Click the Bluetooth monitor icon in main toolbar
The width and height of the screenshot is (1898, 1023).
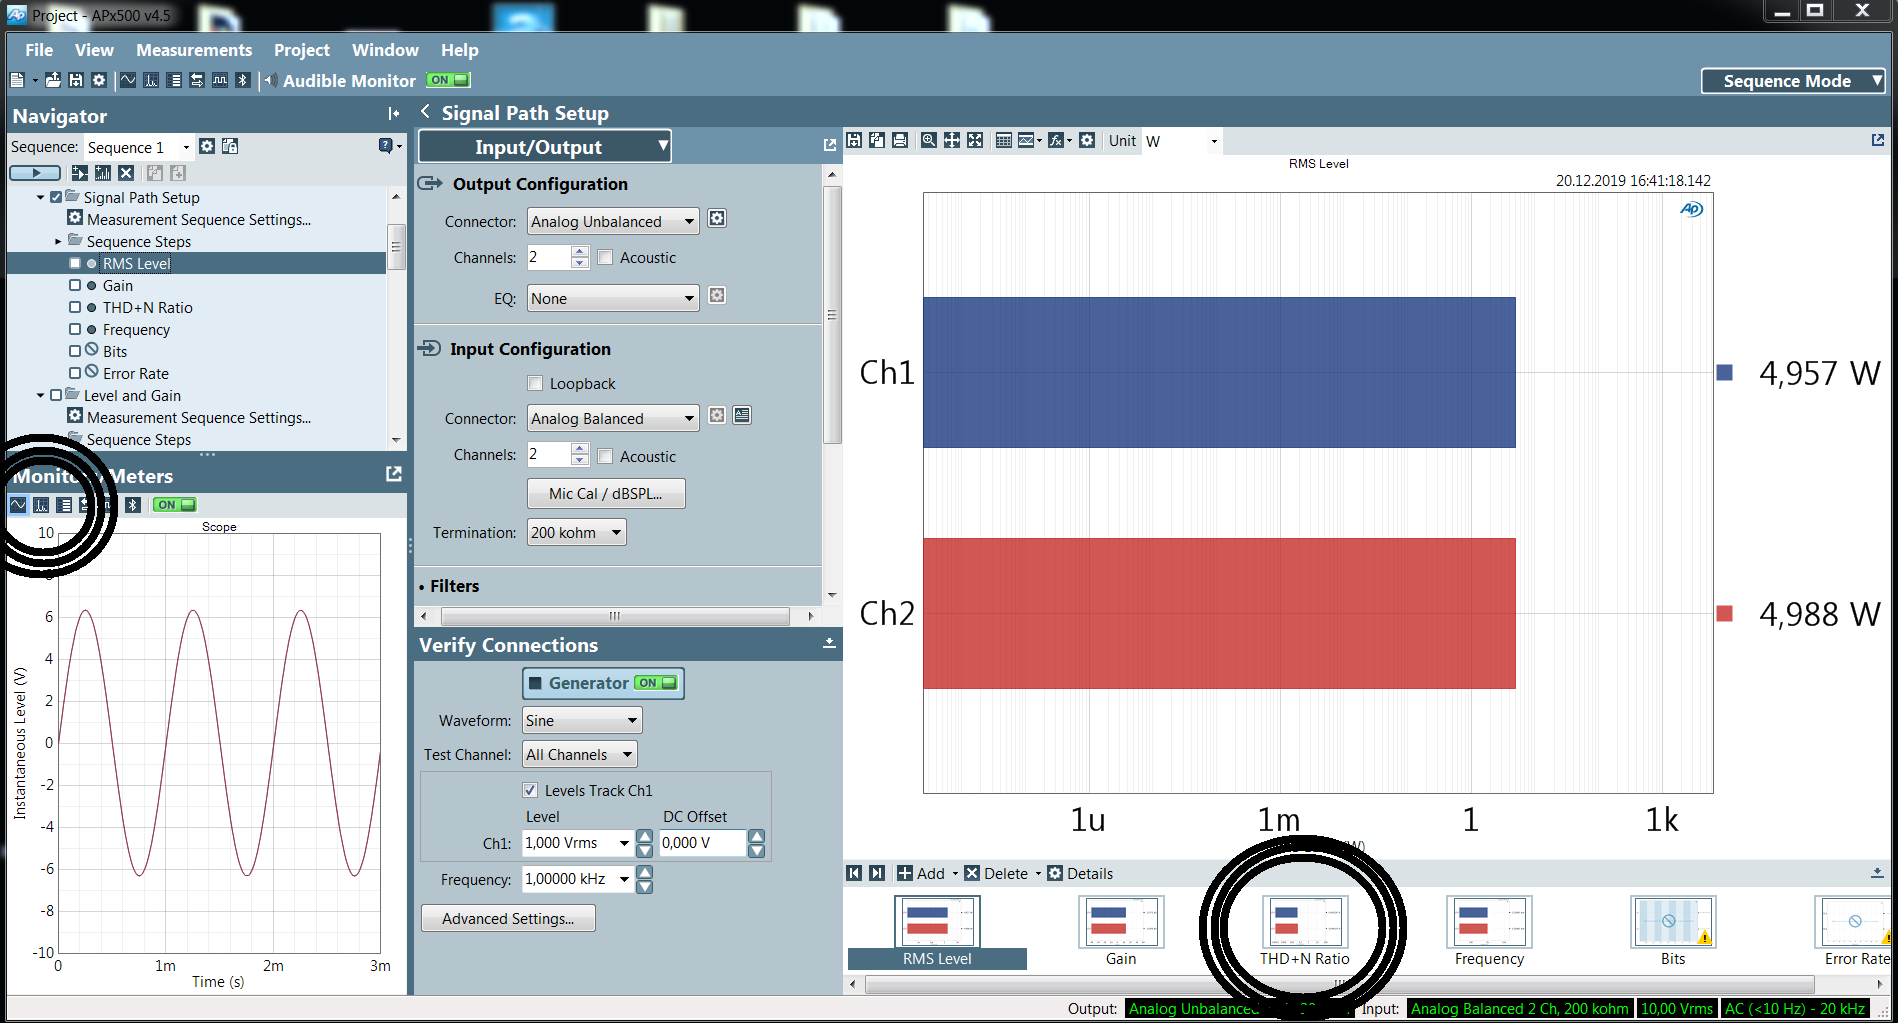242,81
